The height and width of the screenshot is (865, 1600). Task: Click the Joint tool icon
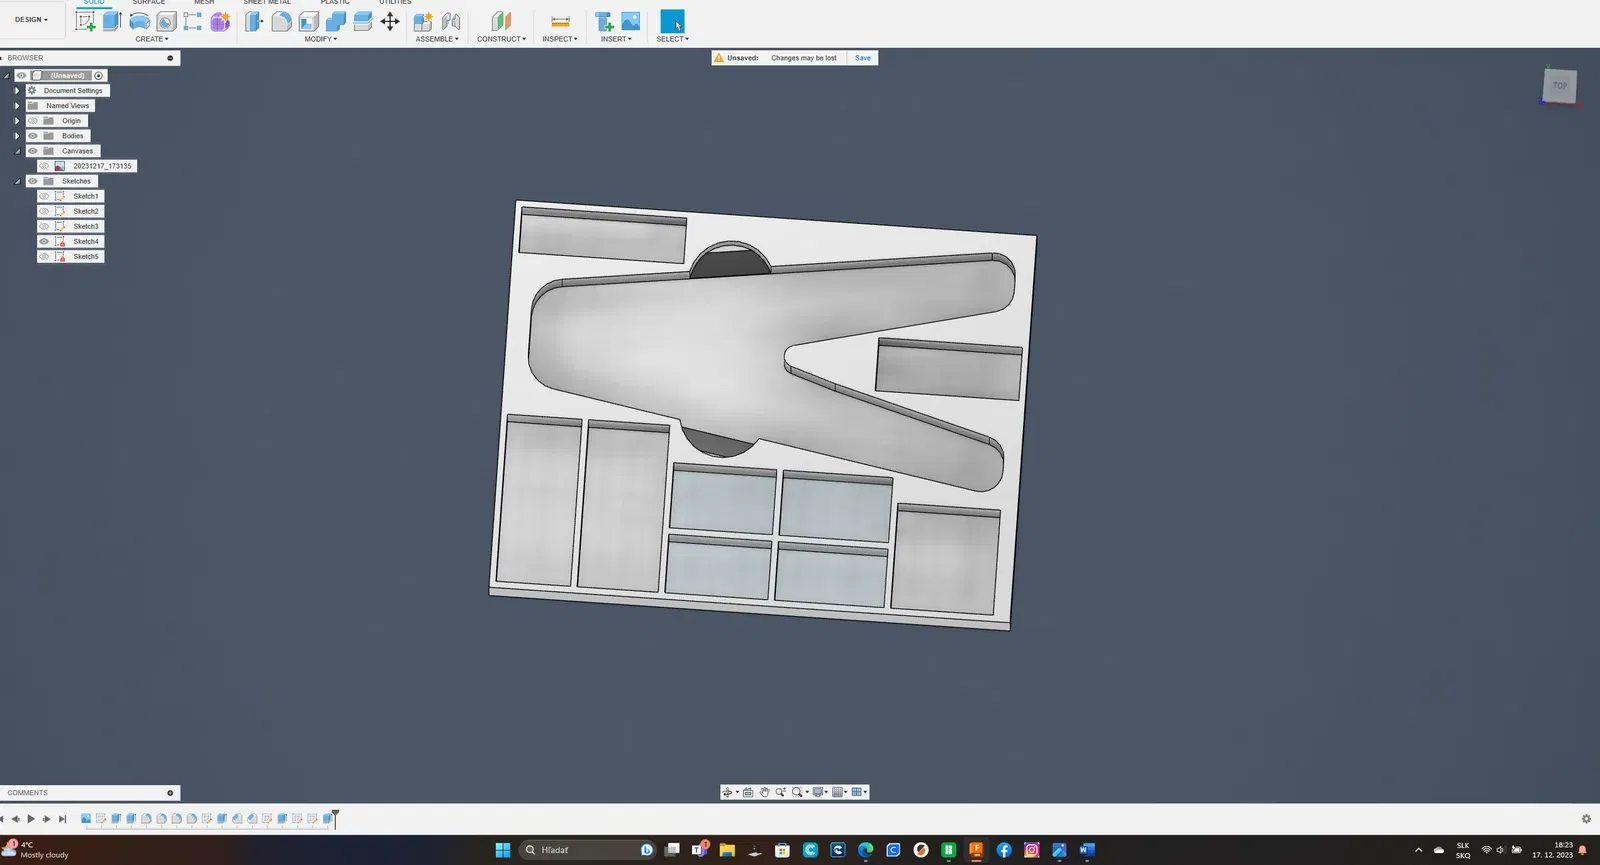[451, 21]
